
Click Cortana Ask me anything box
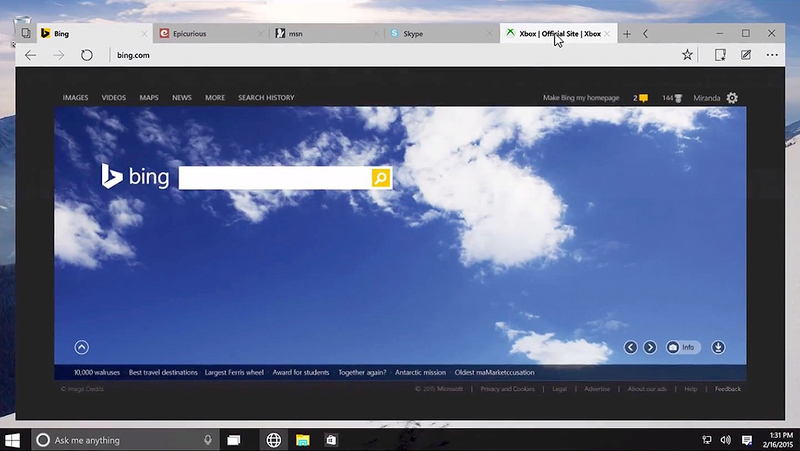tap(125, 440)
